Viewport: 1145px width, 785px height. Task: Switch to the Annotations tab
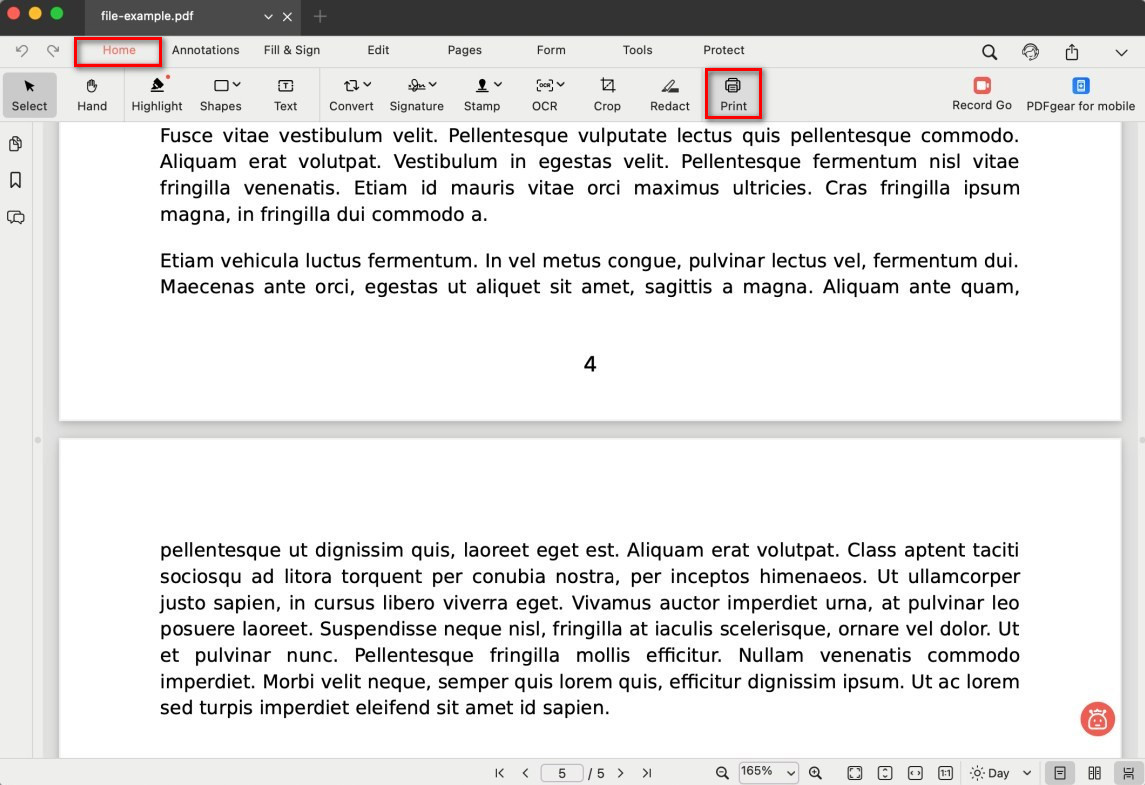[205, 50]
